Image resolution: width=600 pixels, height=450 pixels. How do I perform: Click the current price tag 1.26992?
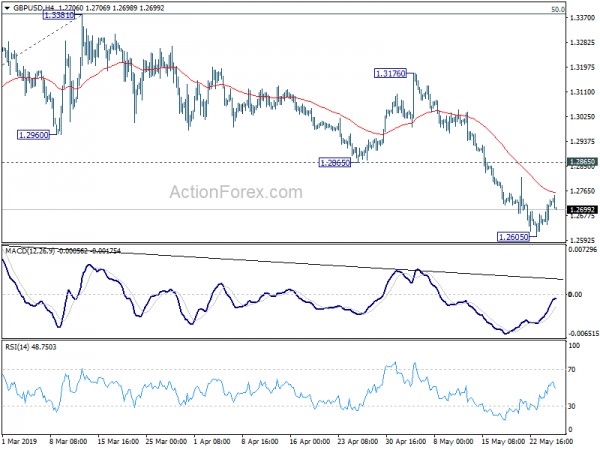click(x=582, y=210)
